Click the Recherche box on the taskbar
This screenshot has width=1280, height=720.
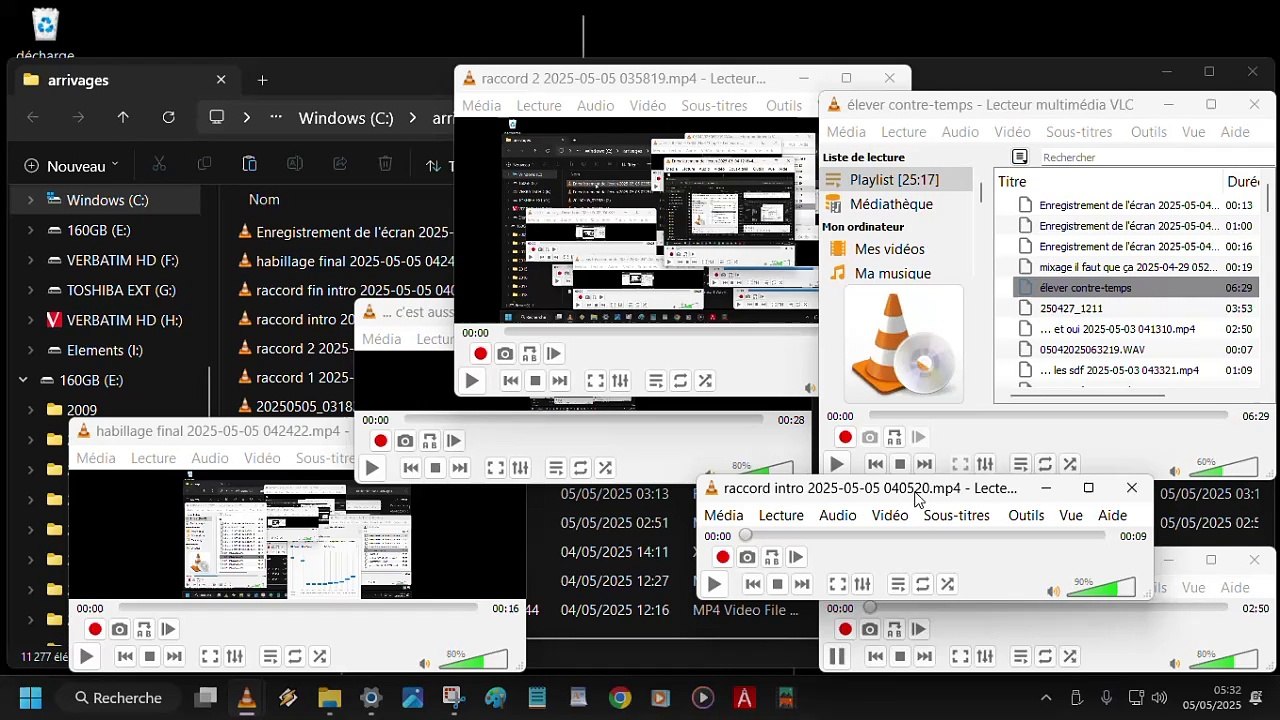119,698
